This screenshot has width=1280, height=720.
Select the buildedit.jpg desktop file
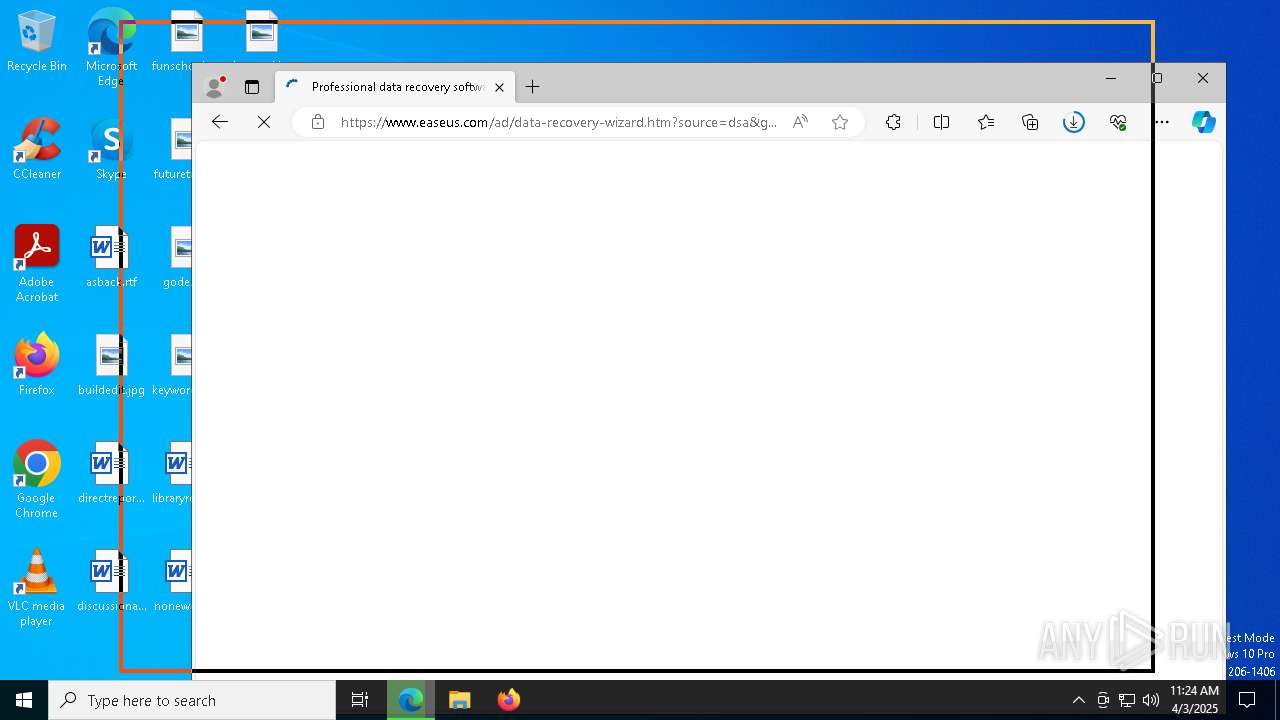pos(111,365)
